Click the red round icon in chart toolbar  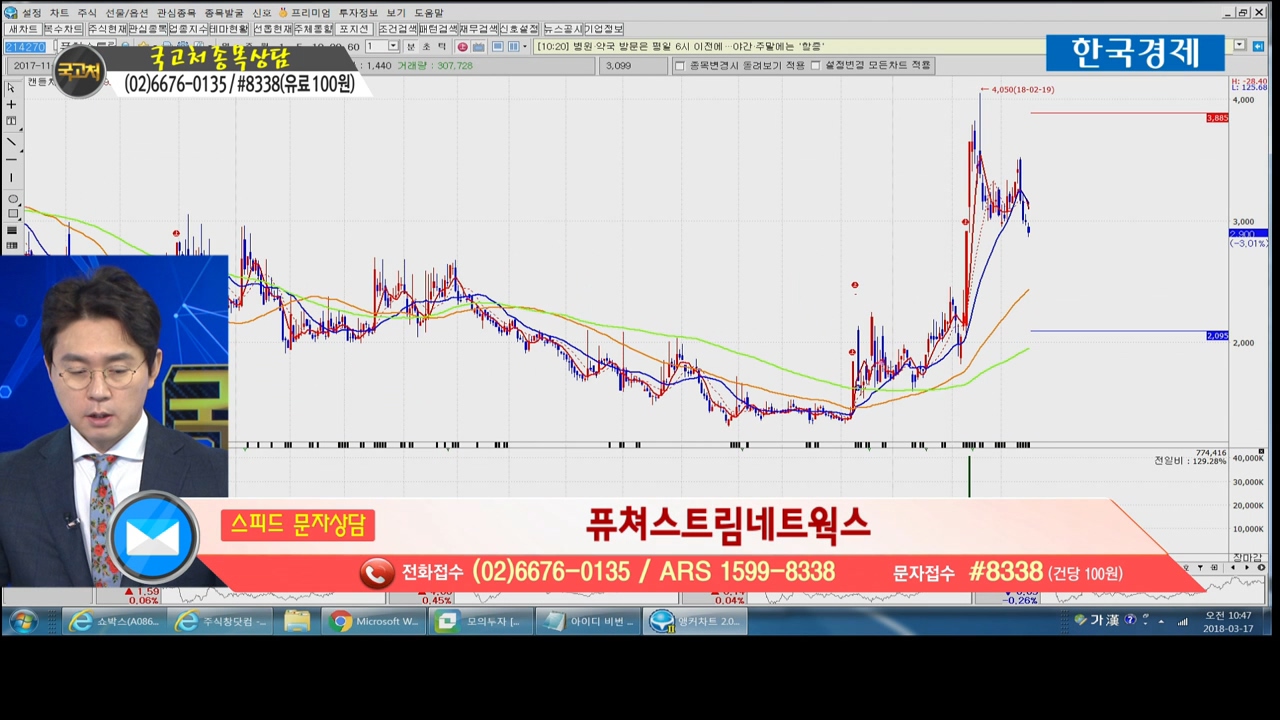462,47
